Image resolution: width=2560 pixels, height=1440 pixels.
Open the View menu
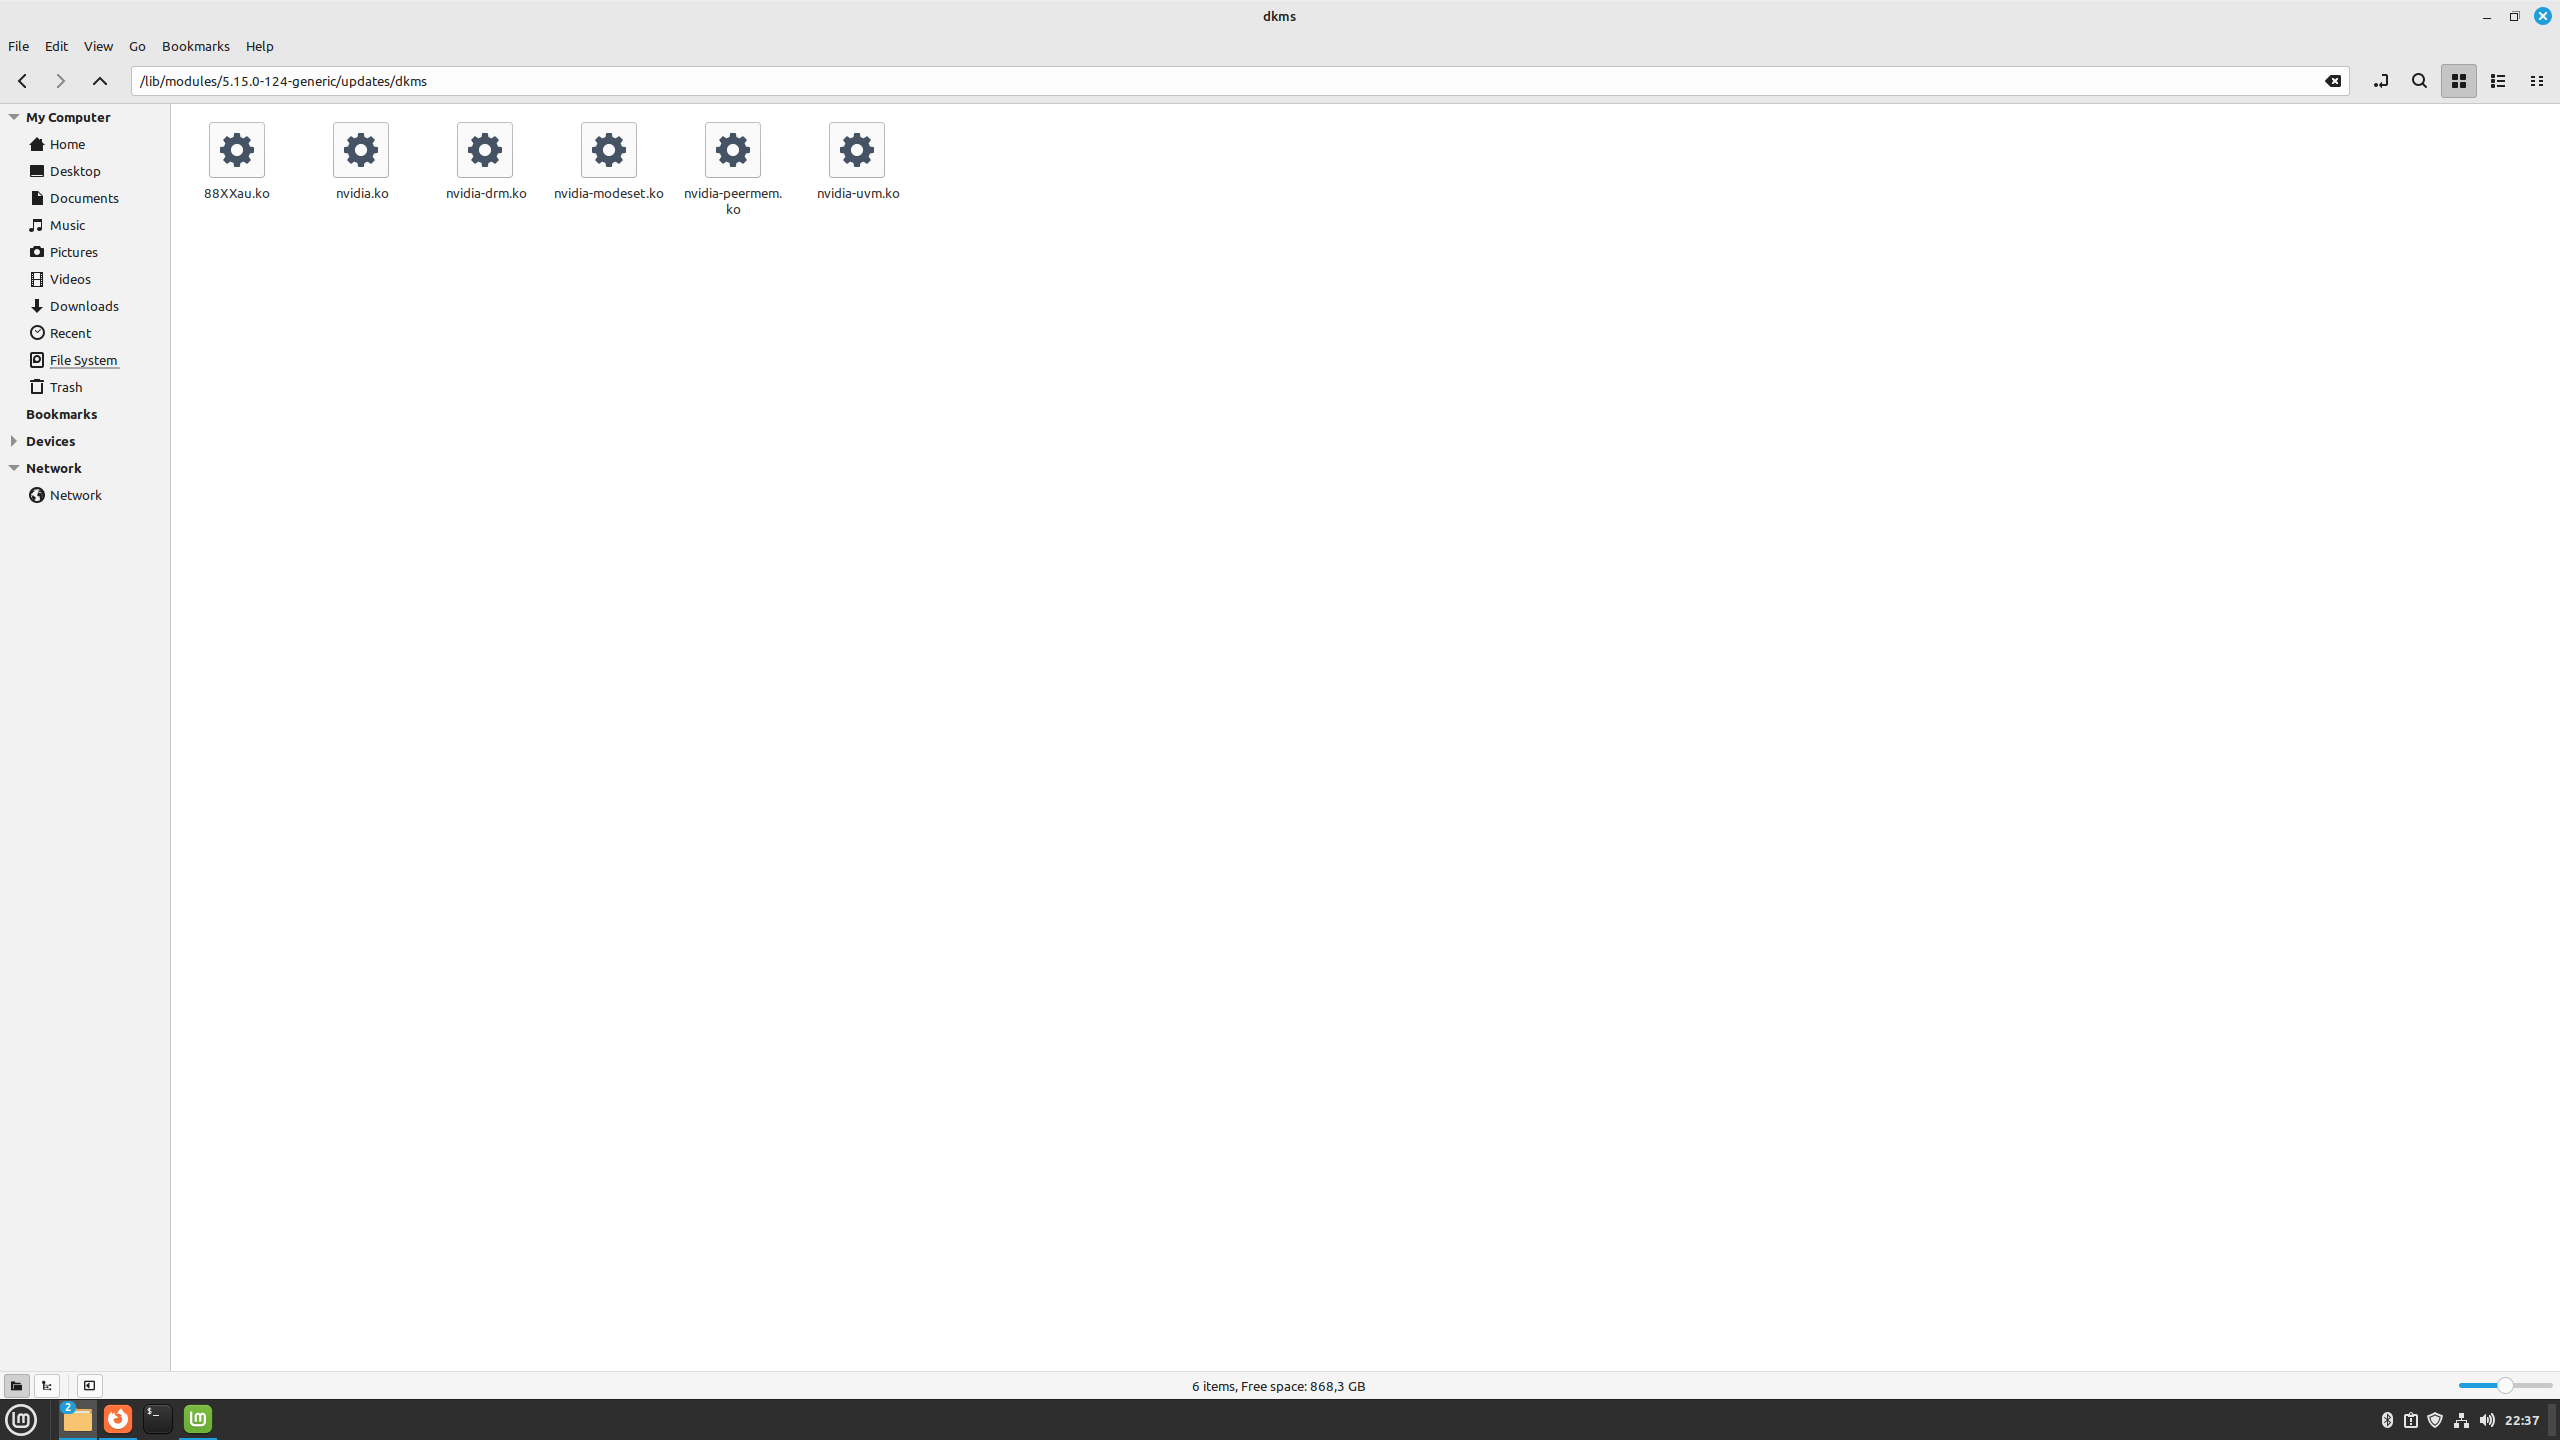98,46
